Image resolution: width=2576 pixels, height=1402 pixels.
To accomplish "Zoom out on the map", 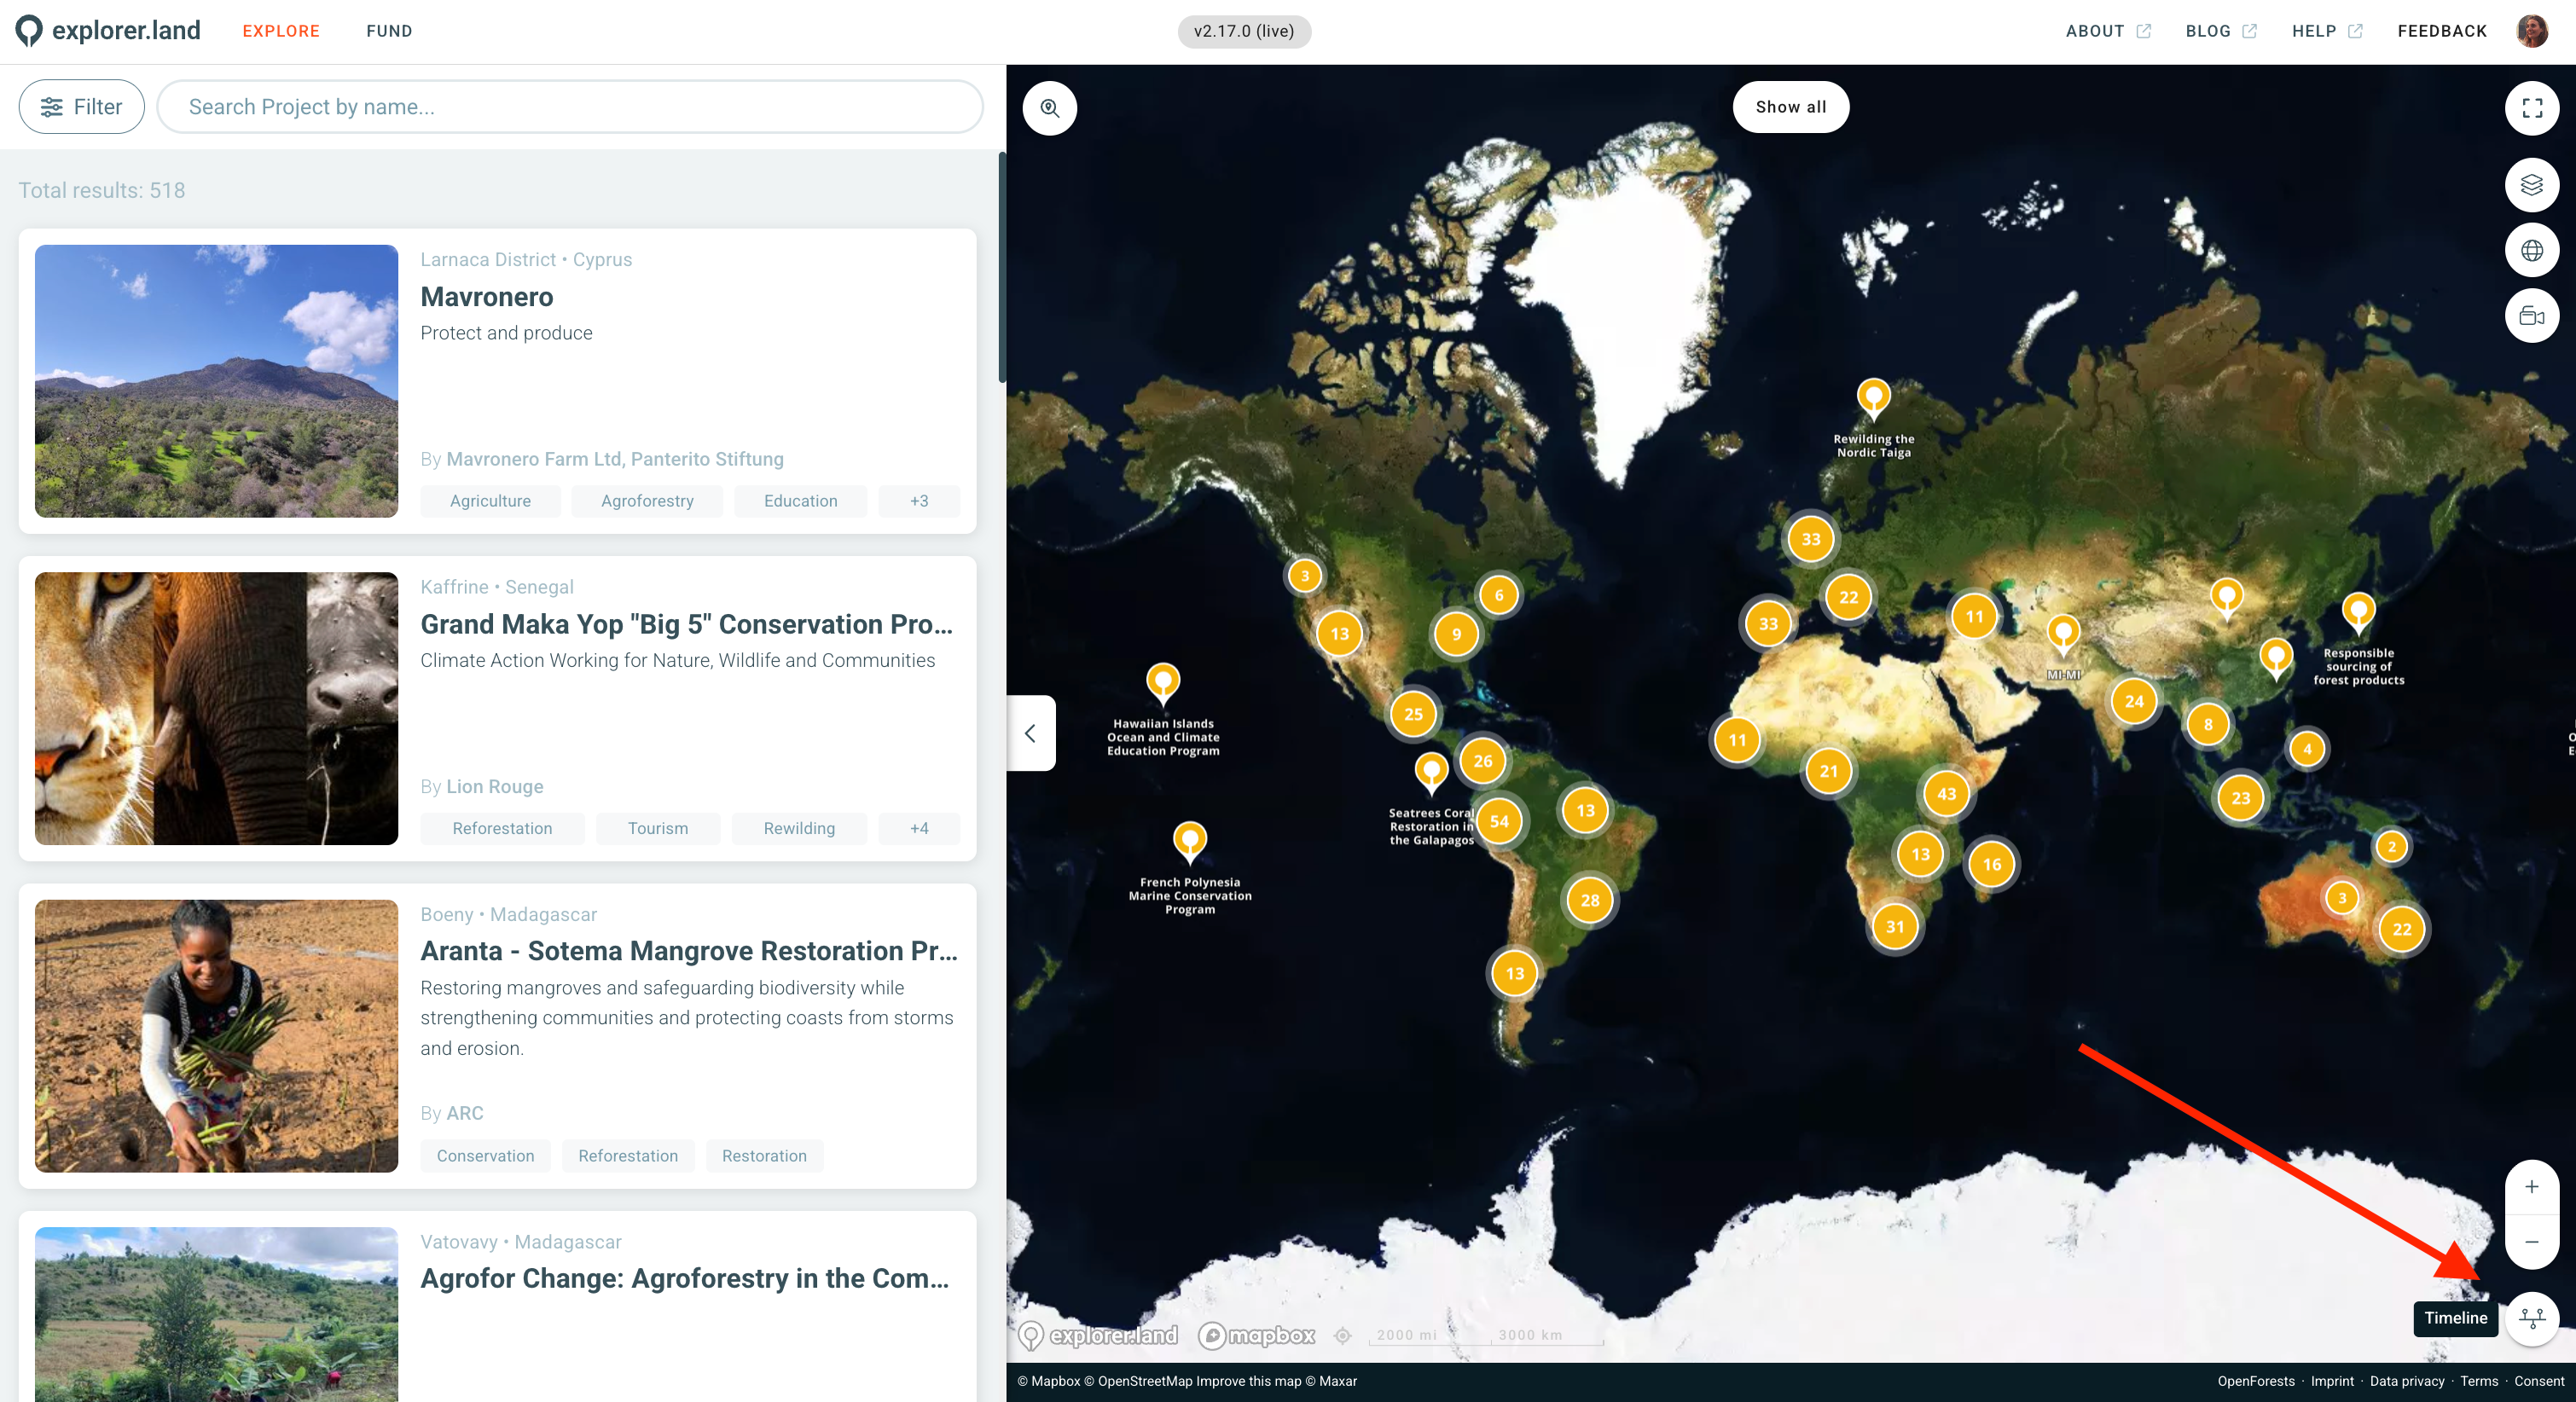I will tap(2532, 1242).
